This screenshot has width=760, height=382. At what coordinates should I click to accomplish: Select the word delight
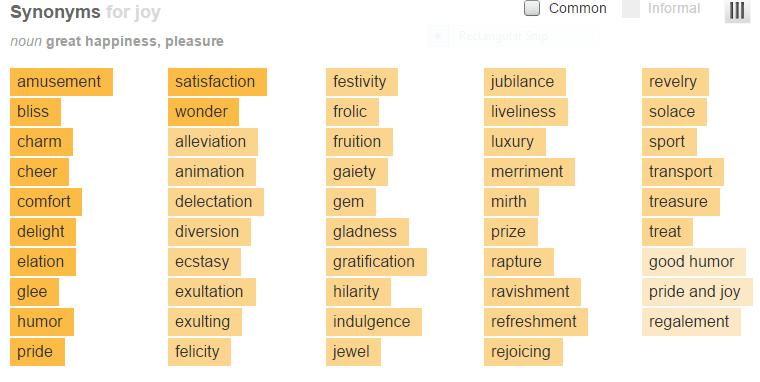click(43, 232)
